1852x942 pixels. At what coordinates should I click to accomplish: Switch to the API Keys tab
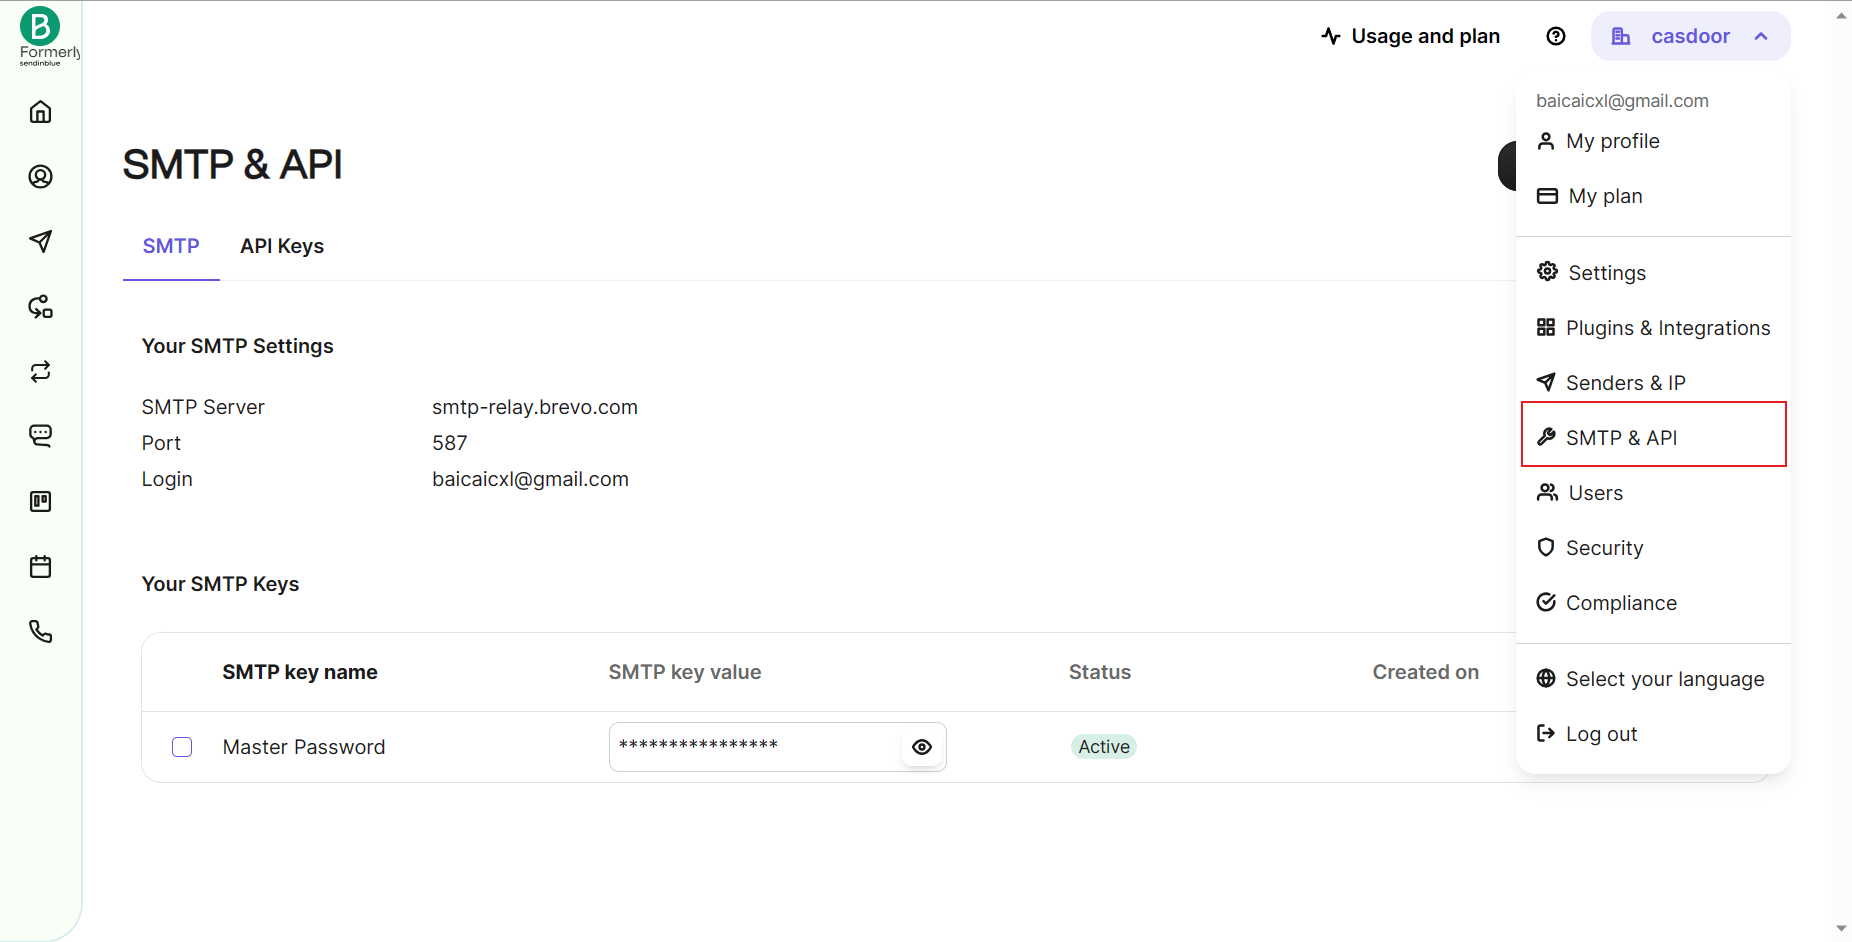coord(282,246)
